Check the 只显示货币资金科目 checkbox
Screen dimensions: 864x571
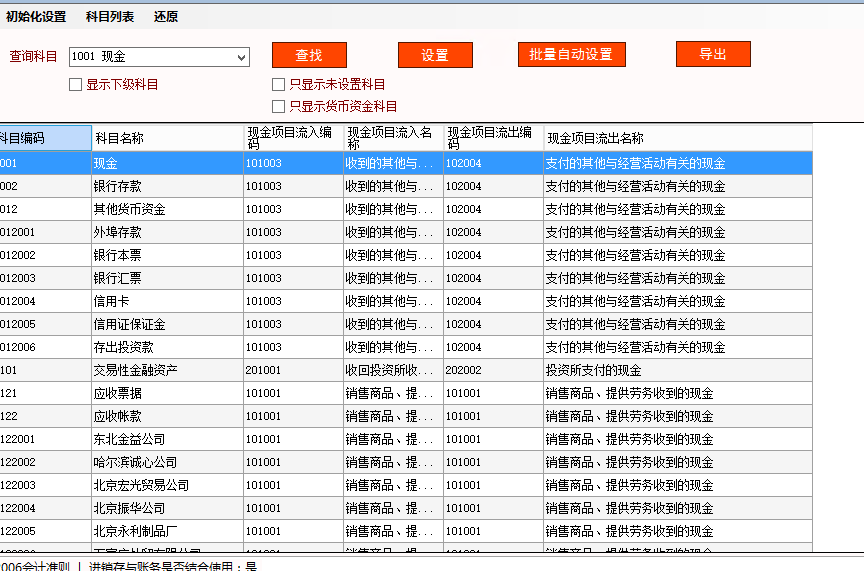tap(279, 106)
